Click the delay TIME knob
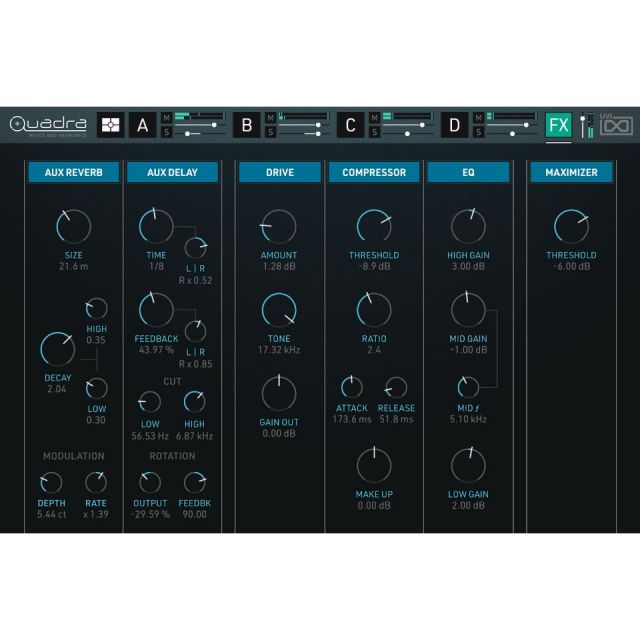Screen dimensions: 640x640 coord(156,227)
